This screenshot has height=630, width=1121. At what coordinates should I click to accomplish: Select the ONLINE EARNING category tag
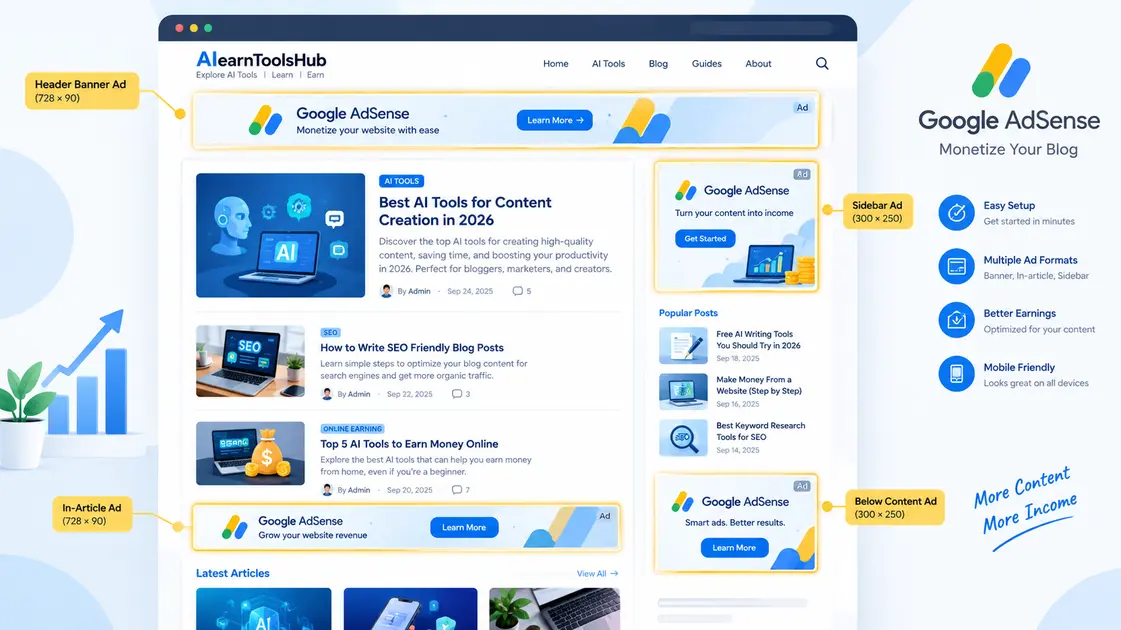pos(352,429)
